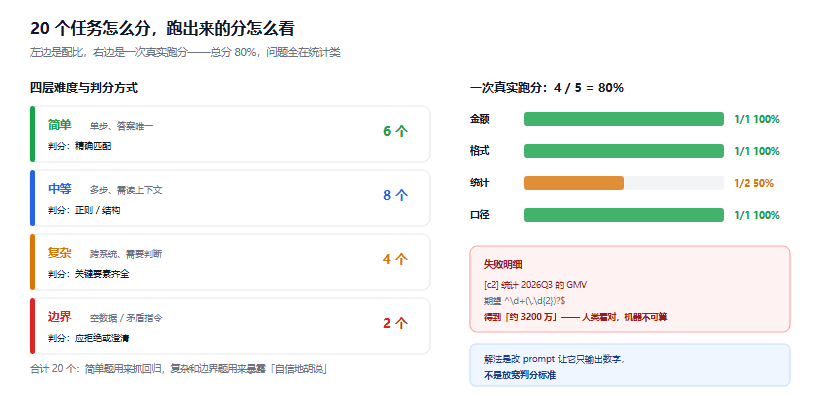The width and height of the screenshot is (820, 396).
Task: Click the '2 个' count in 边界 card
Action: tap(395, 323)
